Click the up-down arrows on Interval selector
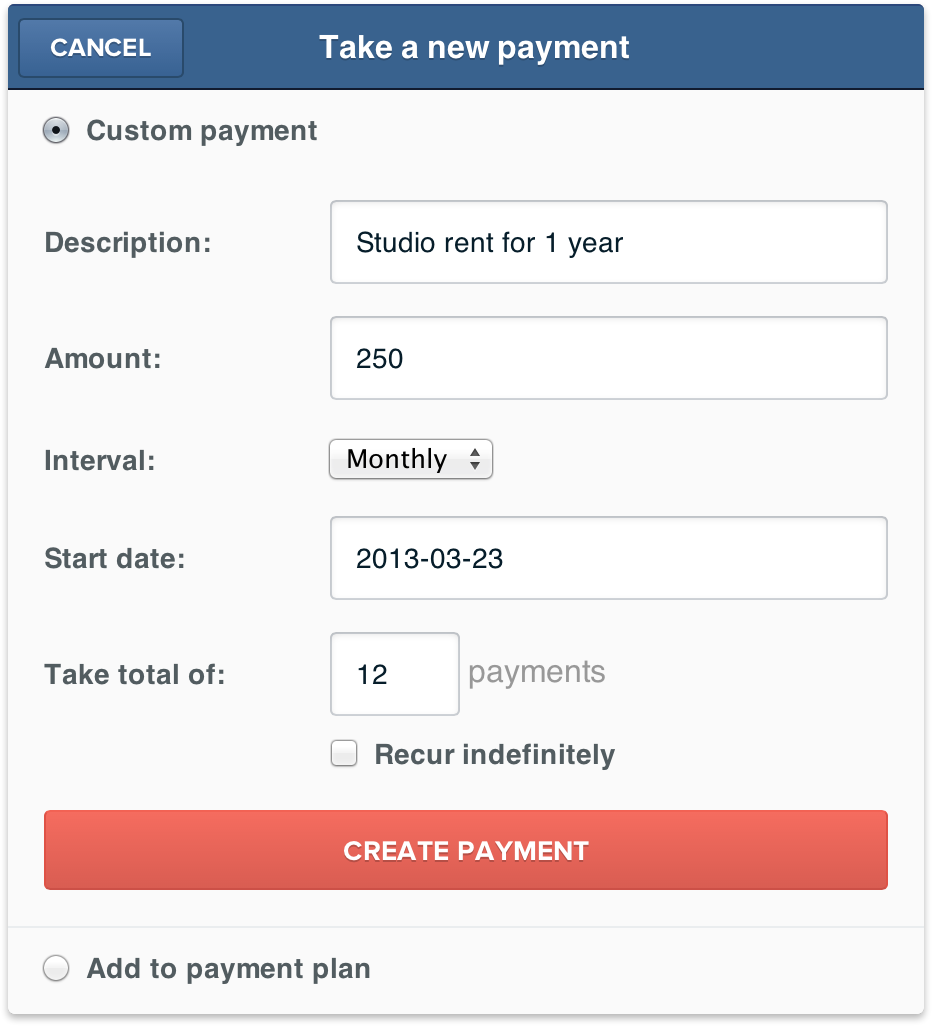The height and width of the screenshot is (1026, 932). tap(475, 459)
